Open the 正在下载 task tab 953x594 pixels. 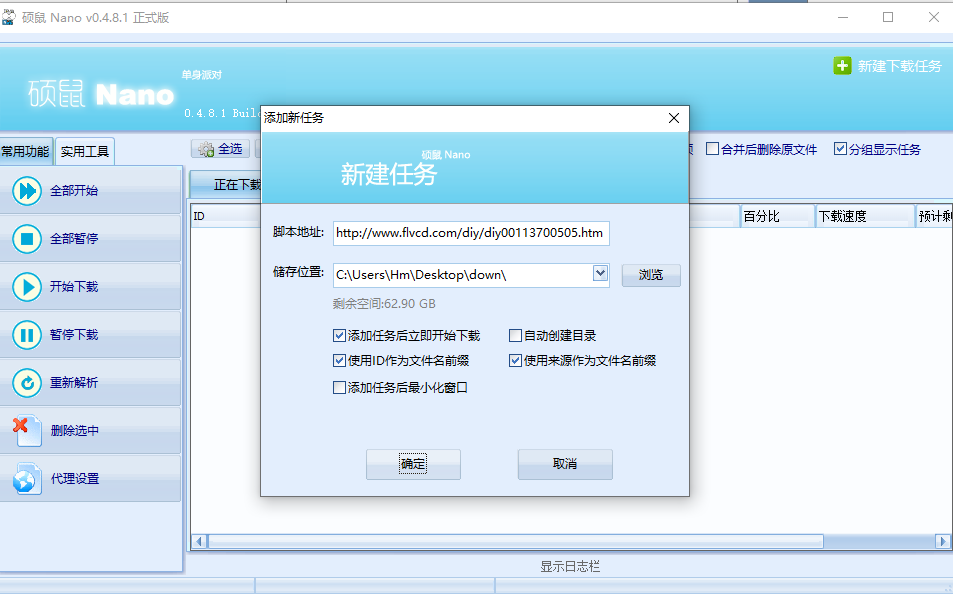[225, 185]
